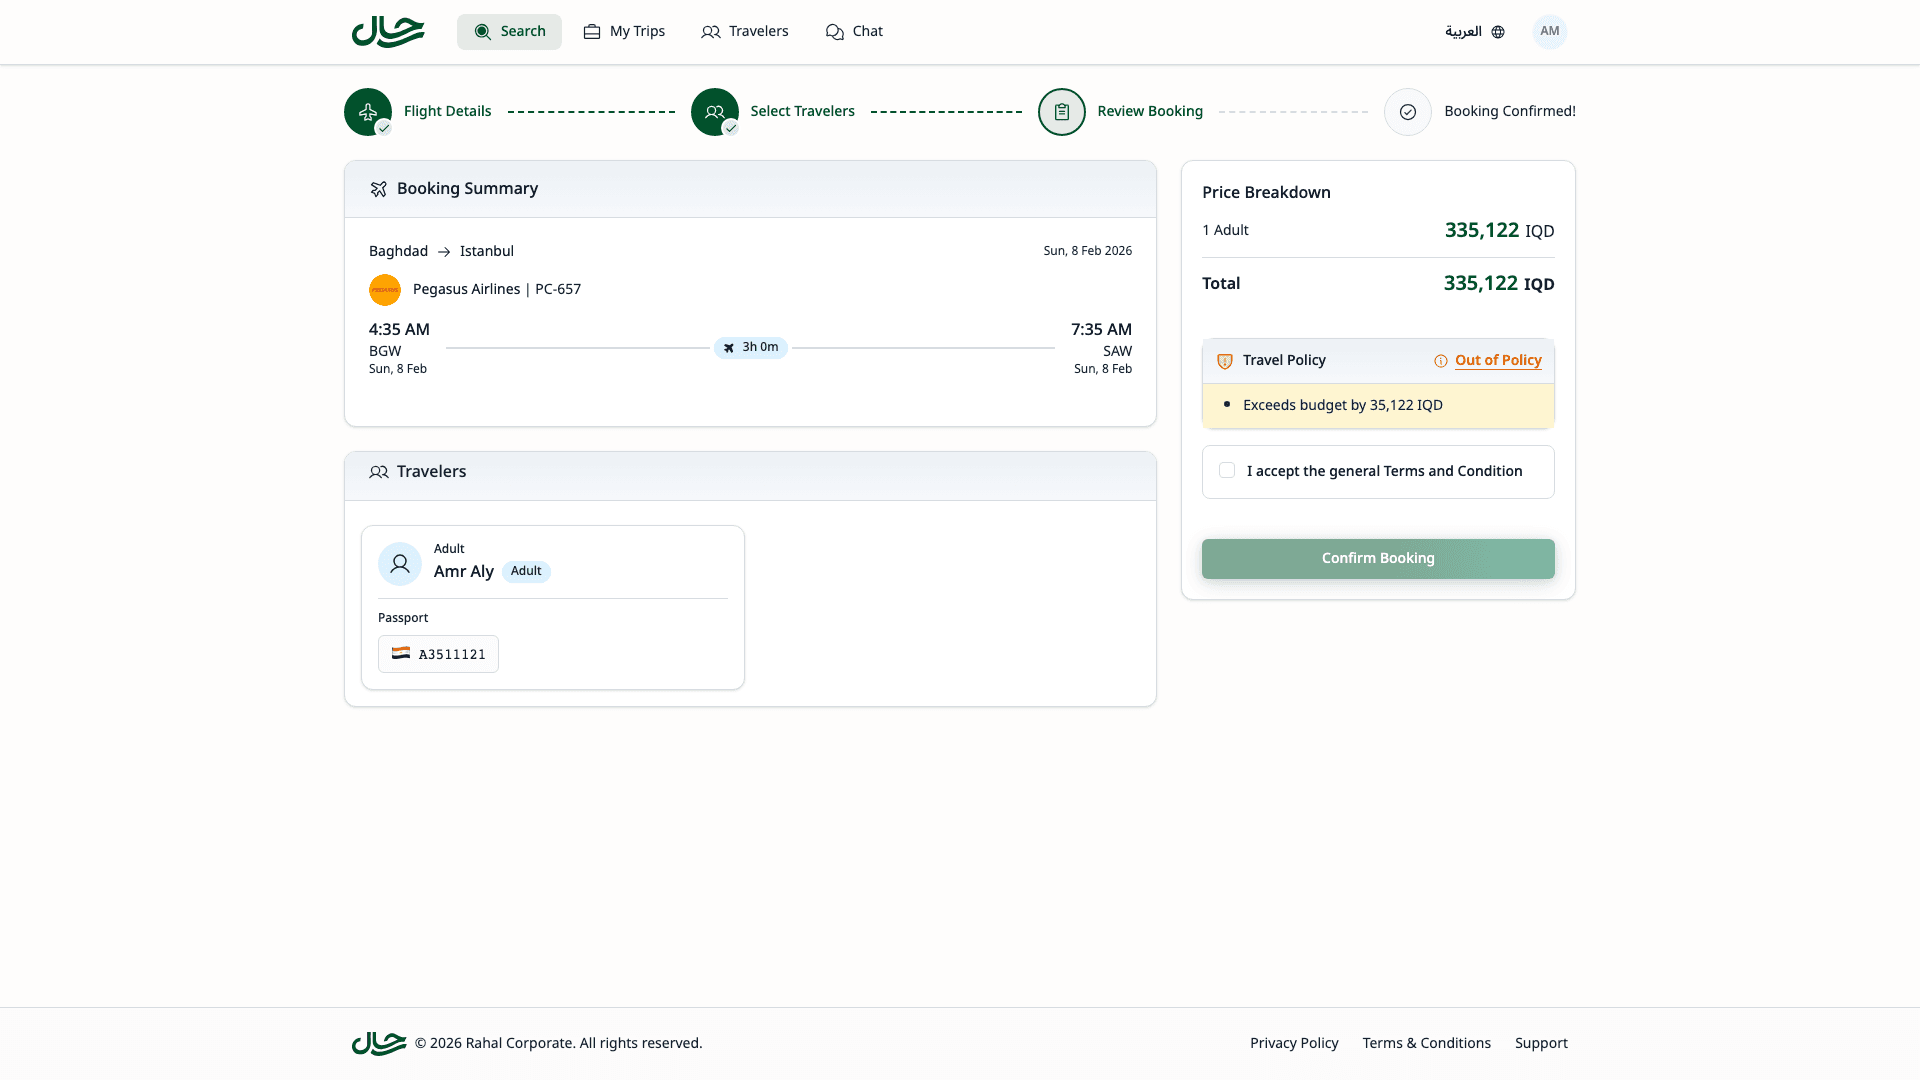Open the Review Booking clipboard icon
The height and width of the screenshot is (1080, 1920).
(x=1061, y=111)
